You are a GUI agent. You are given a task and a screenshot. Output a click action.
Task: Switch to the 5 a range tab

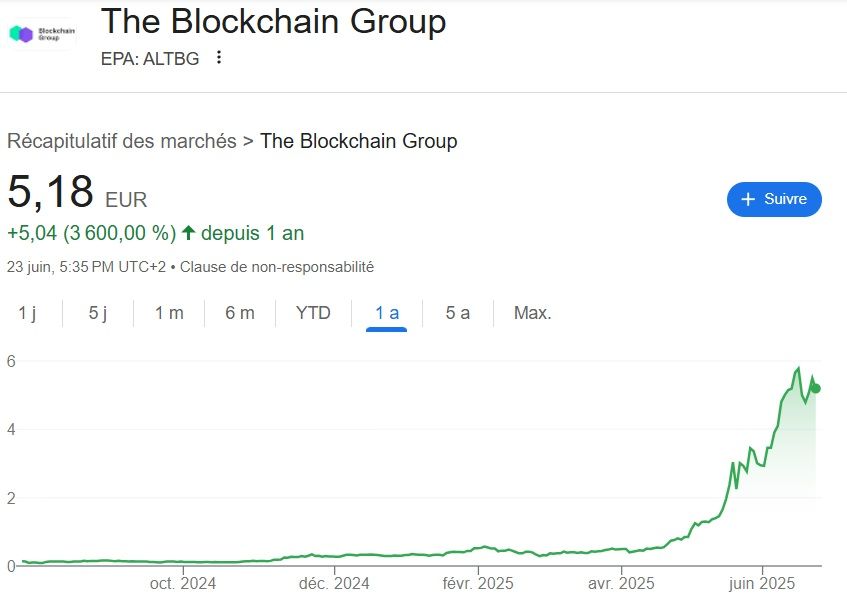tap(457, 313)
